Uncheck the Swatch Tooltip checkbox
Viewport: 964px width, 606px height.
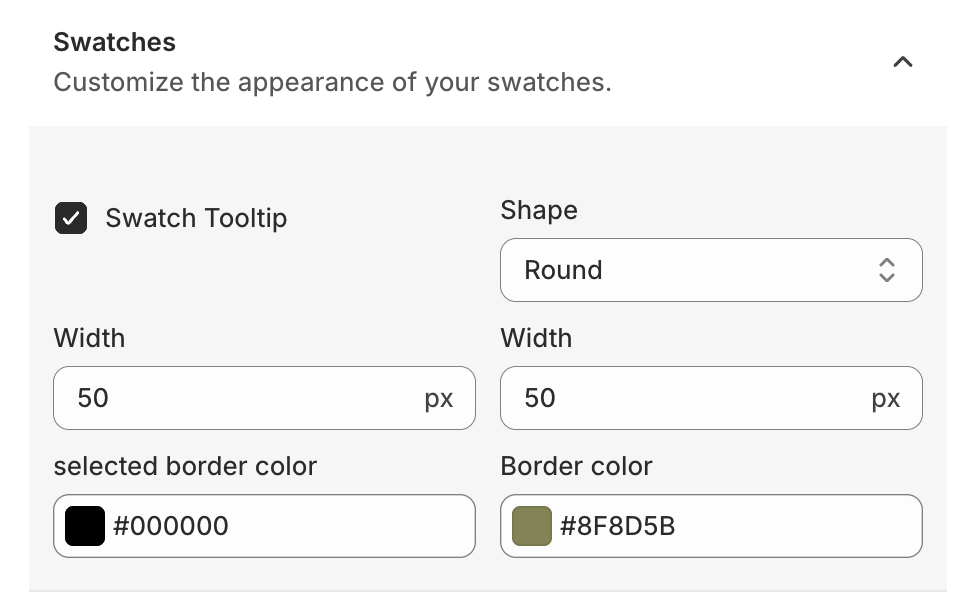[71, 218]
